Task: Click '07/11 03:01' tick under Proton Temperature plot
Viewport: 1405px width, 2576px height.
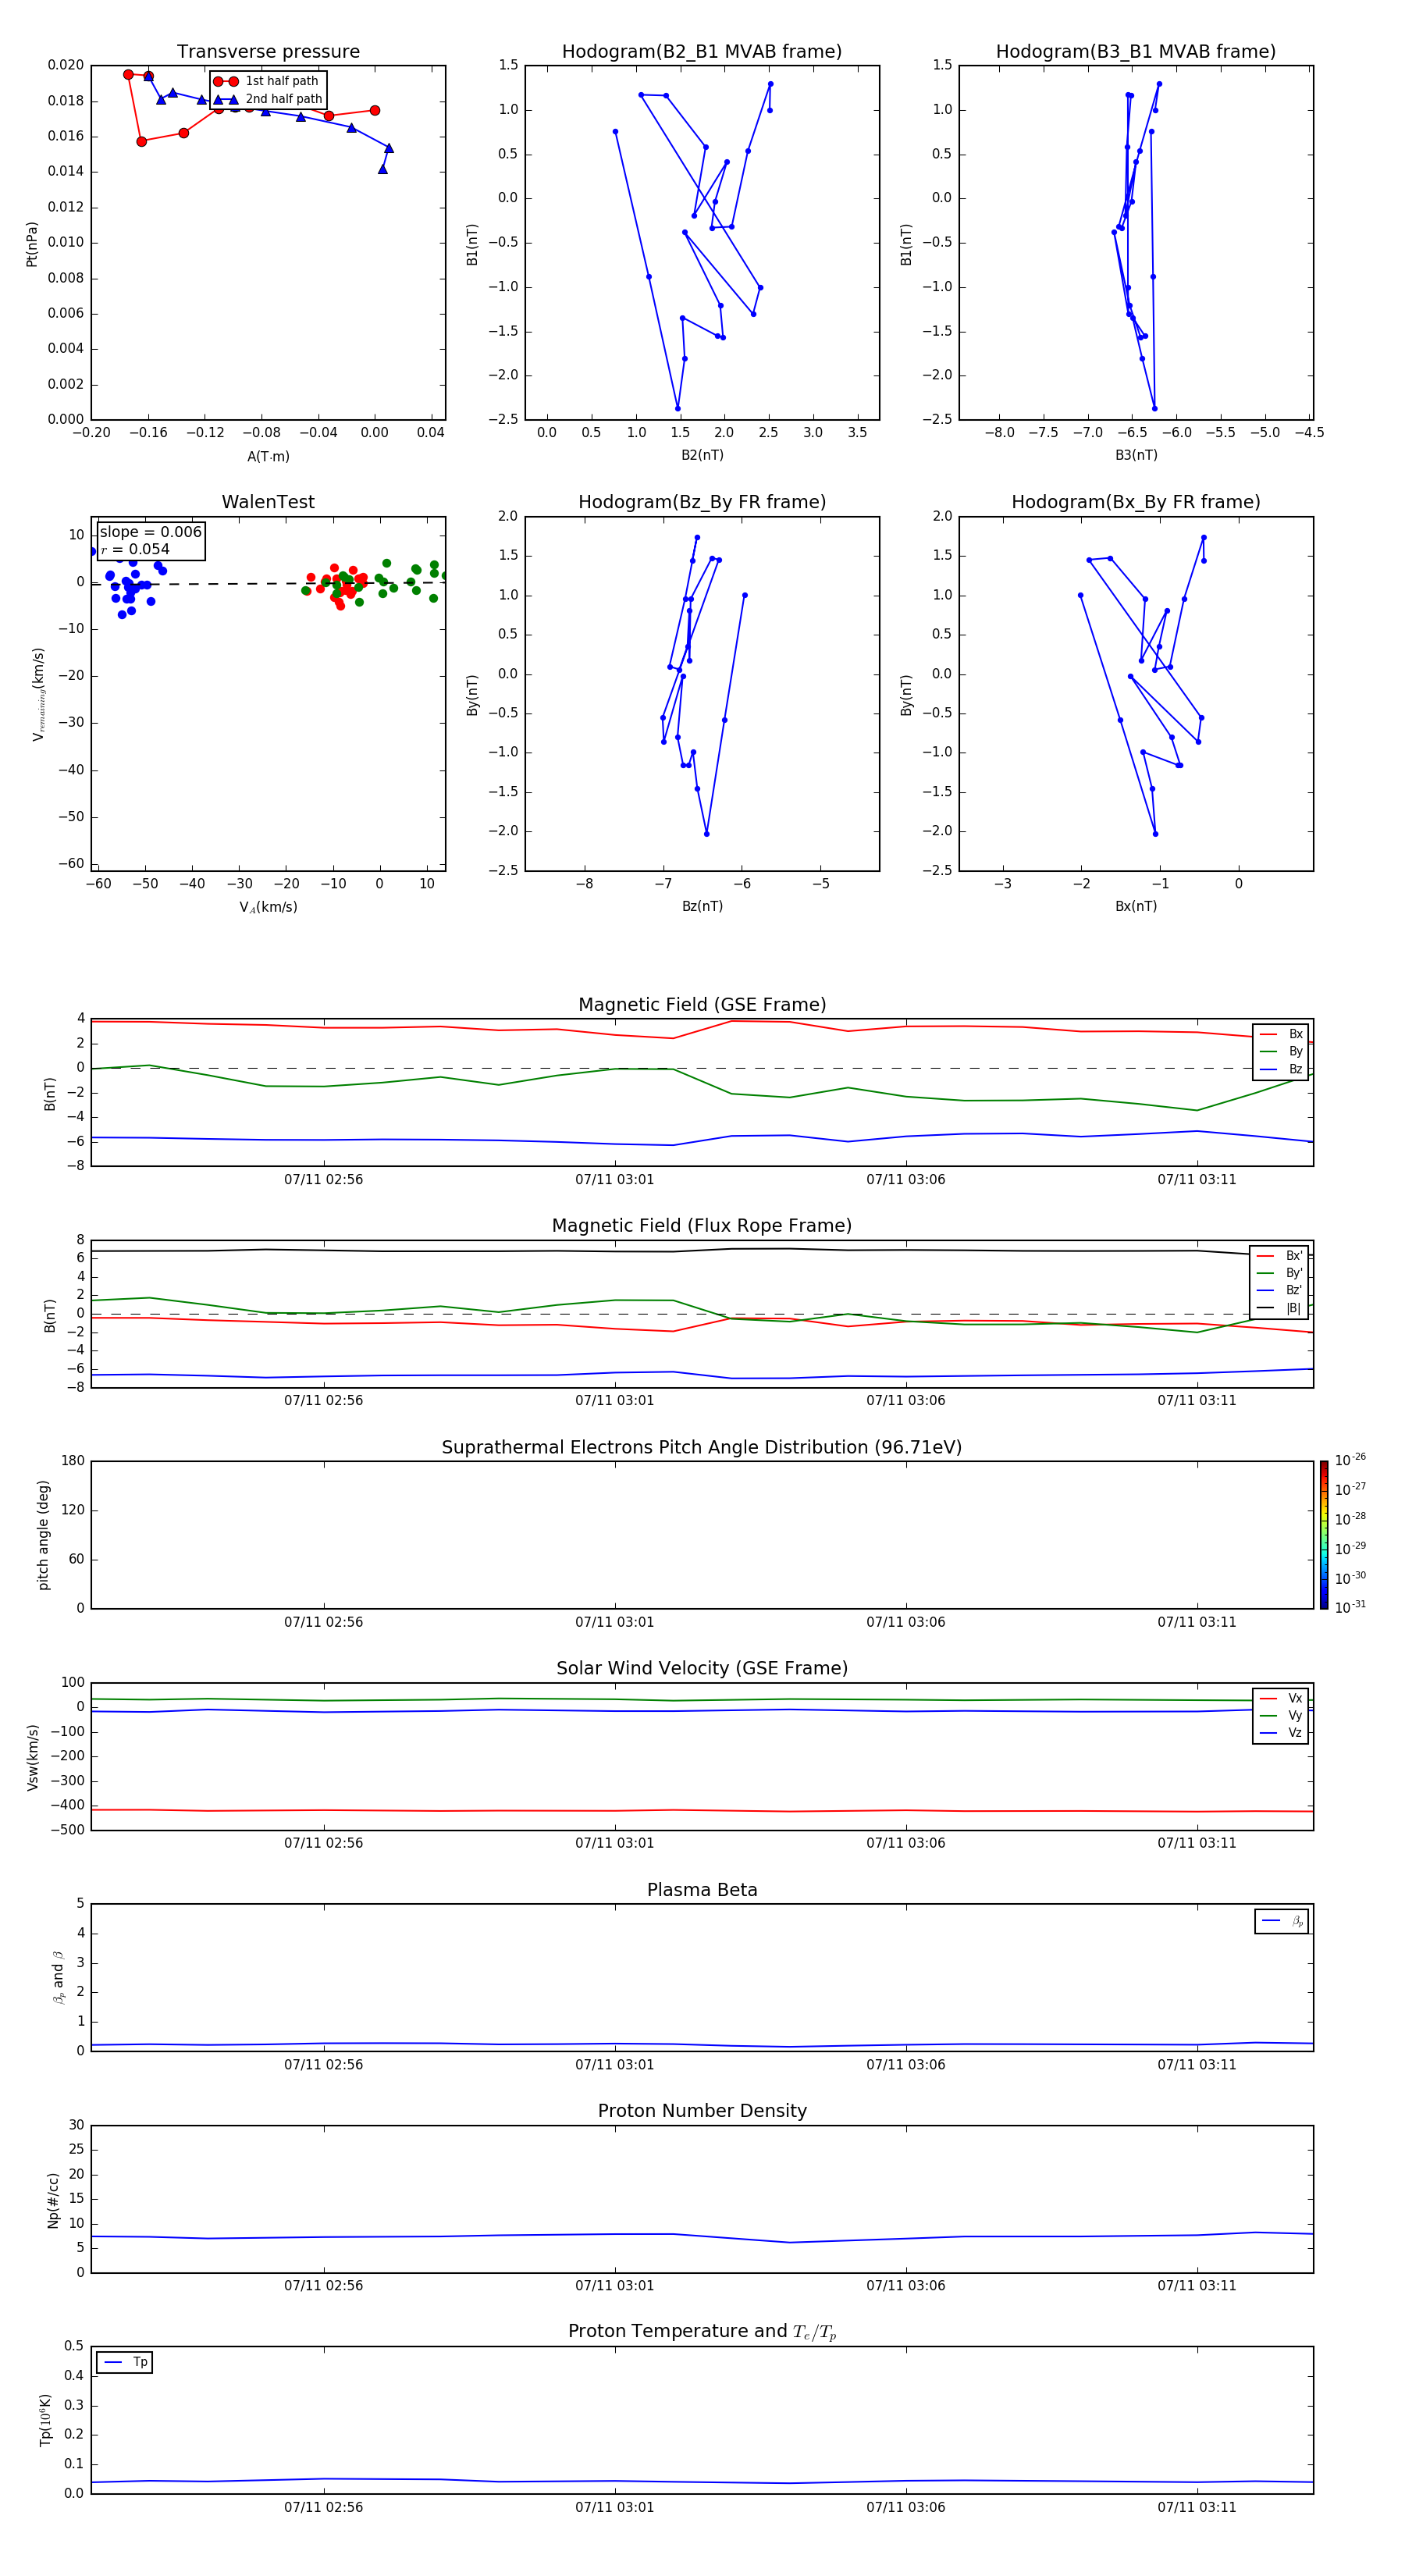Action: (614, 2507)
